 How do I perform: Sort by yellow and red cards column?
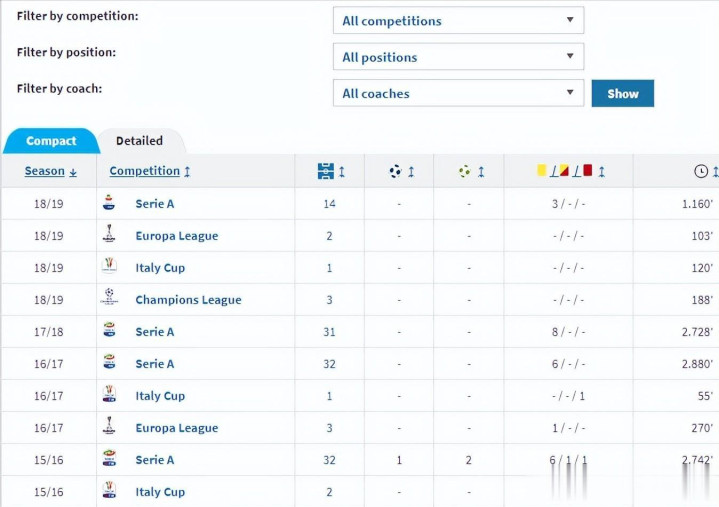pyautogui.click(x=570, y=171)
